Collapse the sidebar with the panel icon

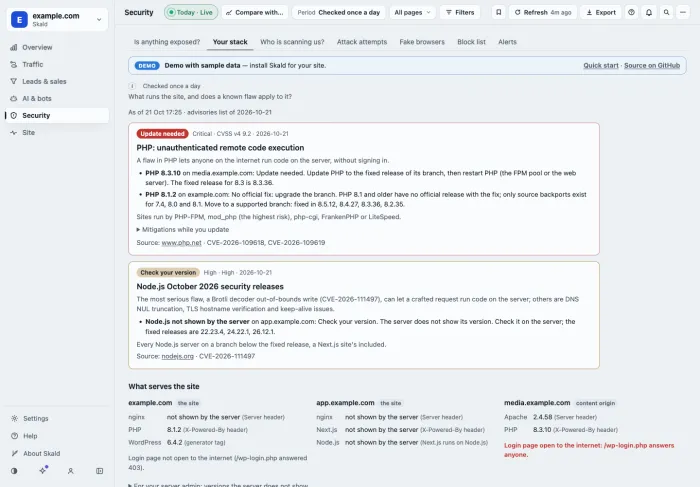click(100, 471)
